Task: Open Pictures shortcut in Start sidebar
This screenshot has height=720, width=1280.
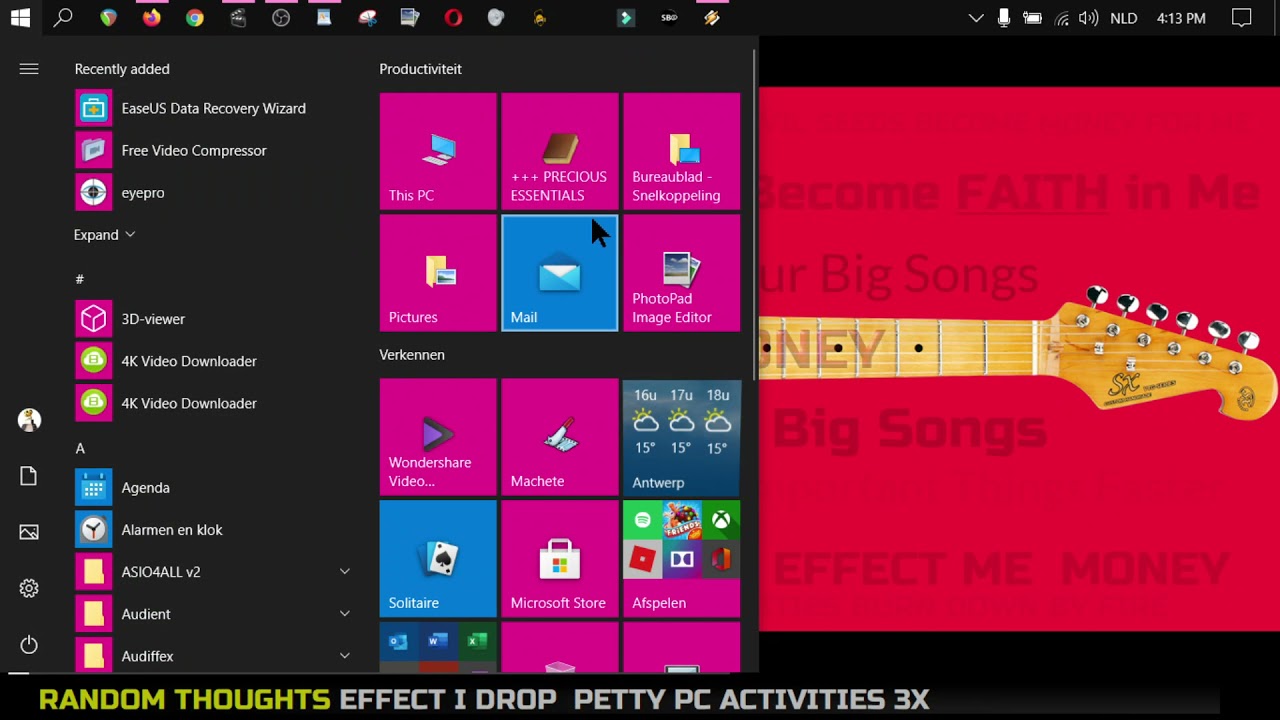Action: (x=29, y=533)
